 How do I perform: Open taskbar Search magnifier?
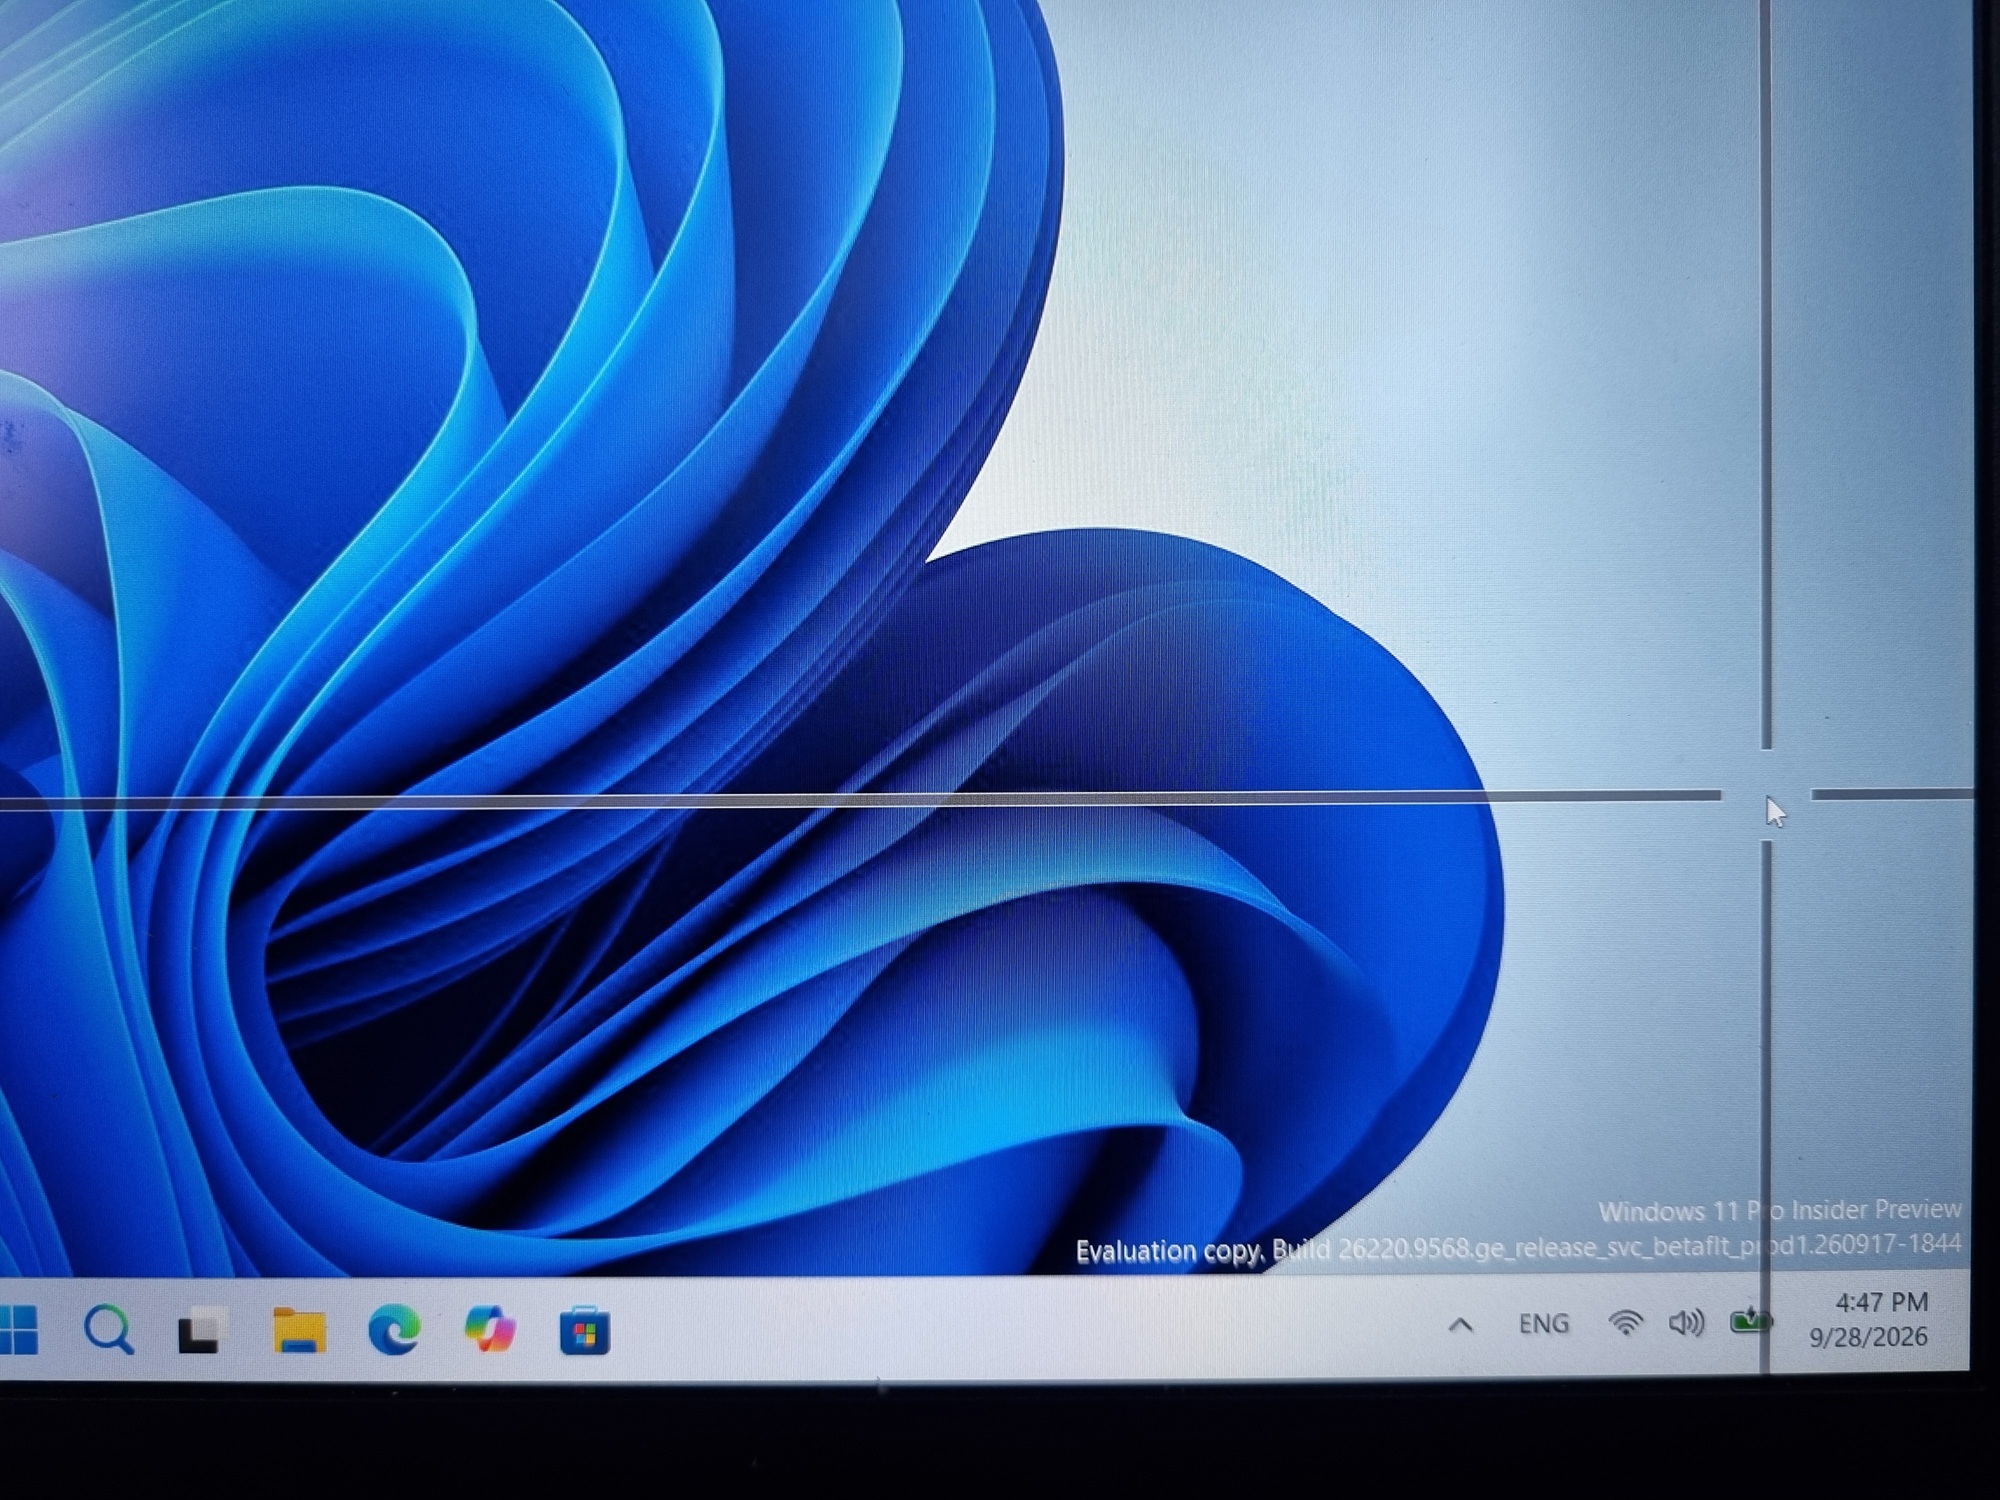[108, 1330]
